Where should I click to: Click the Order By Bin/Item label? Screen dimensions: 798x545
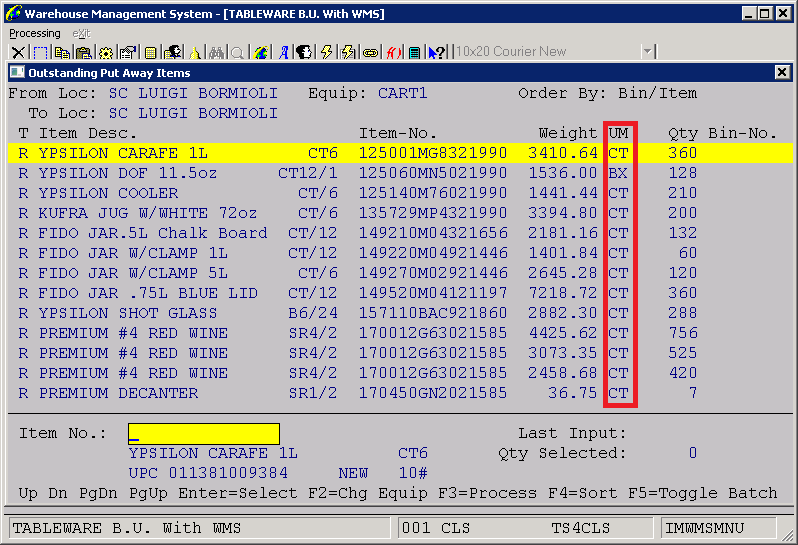[x=608, y=93]
